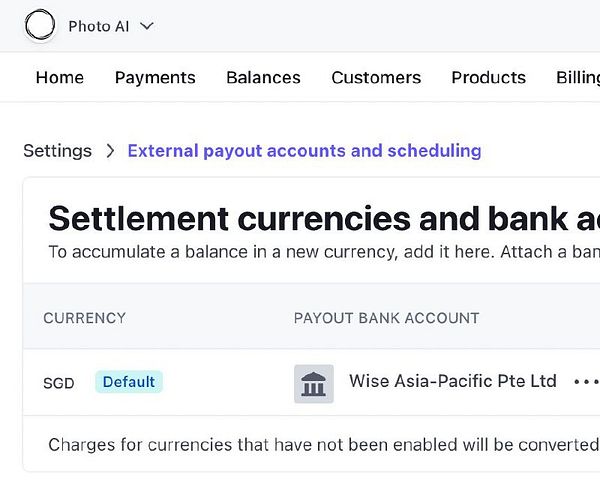
Task: Click the breadcrumb chevron separator
Action: [110, 151]
